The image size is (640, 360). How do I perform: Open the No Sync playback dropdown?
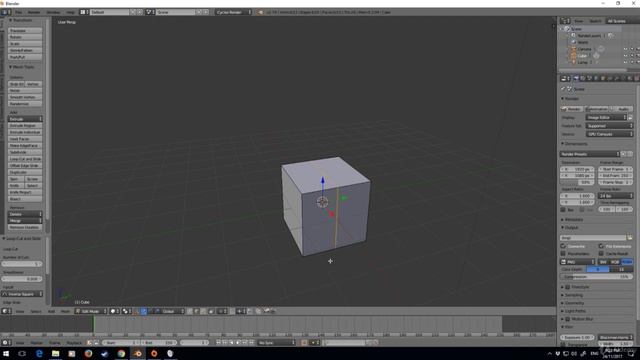tap(276, 343)
